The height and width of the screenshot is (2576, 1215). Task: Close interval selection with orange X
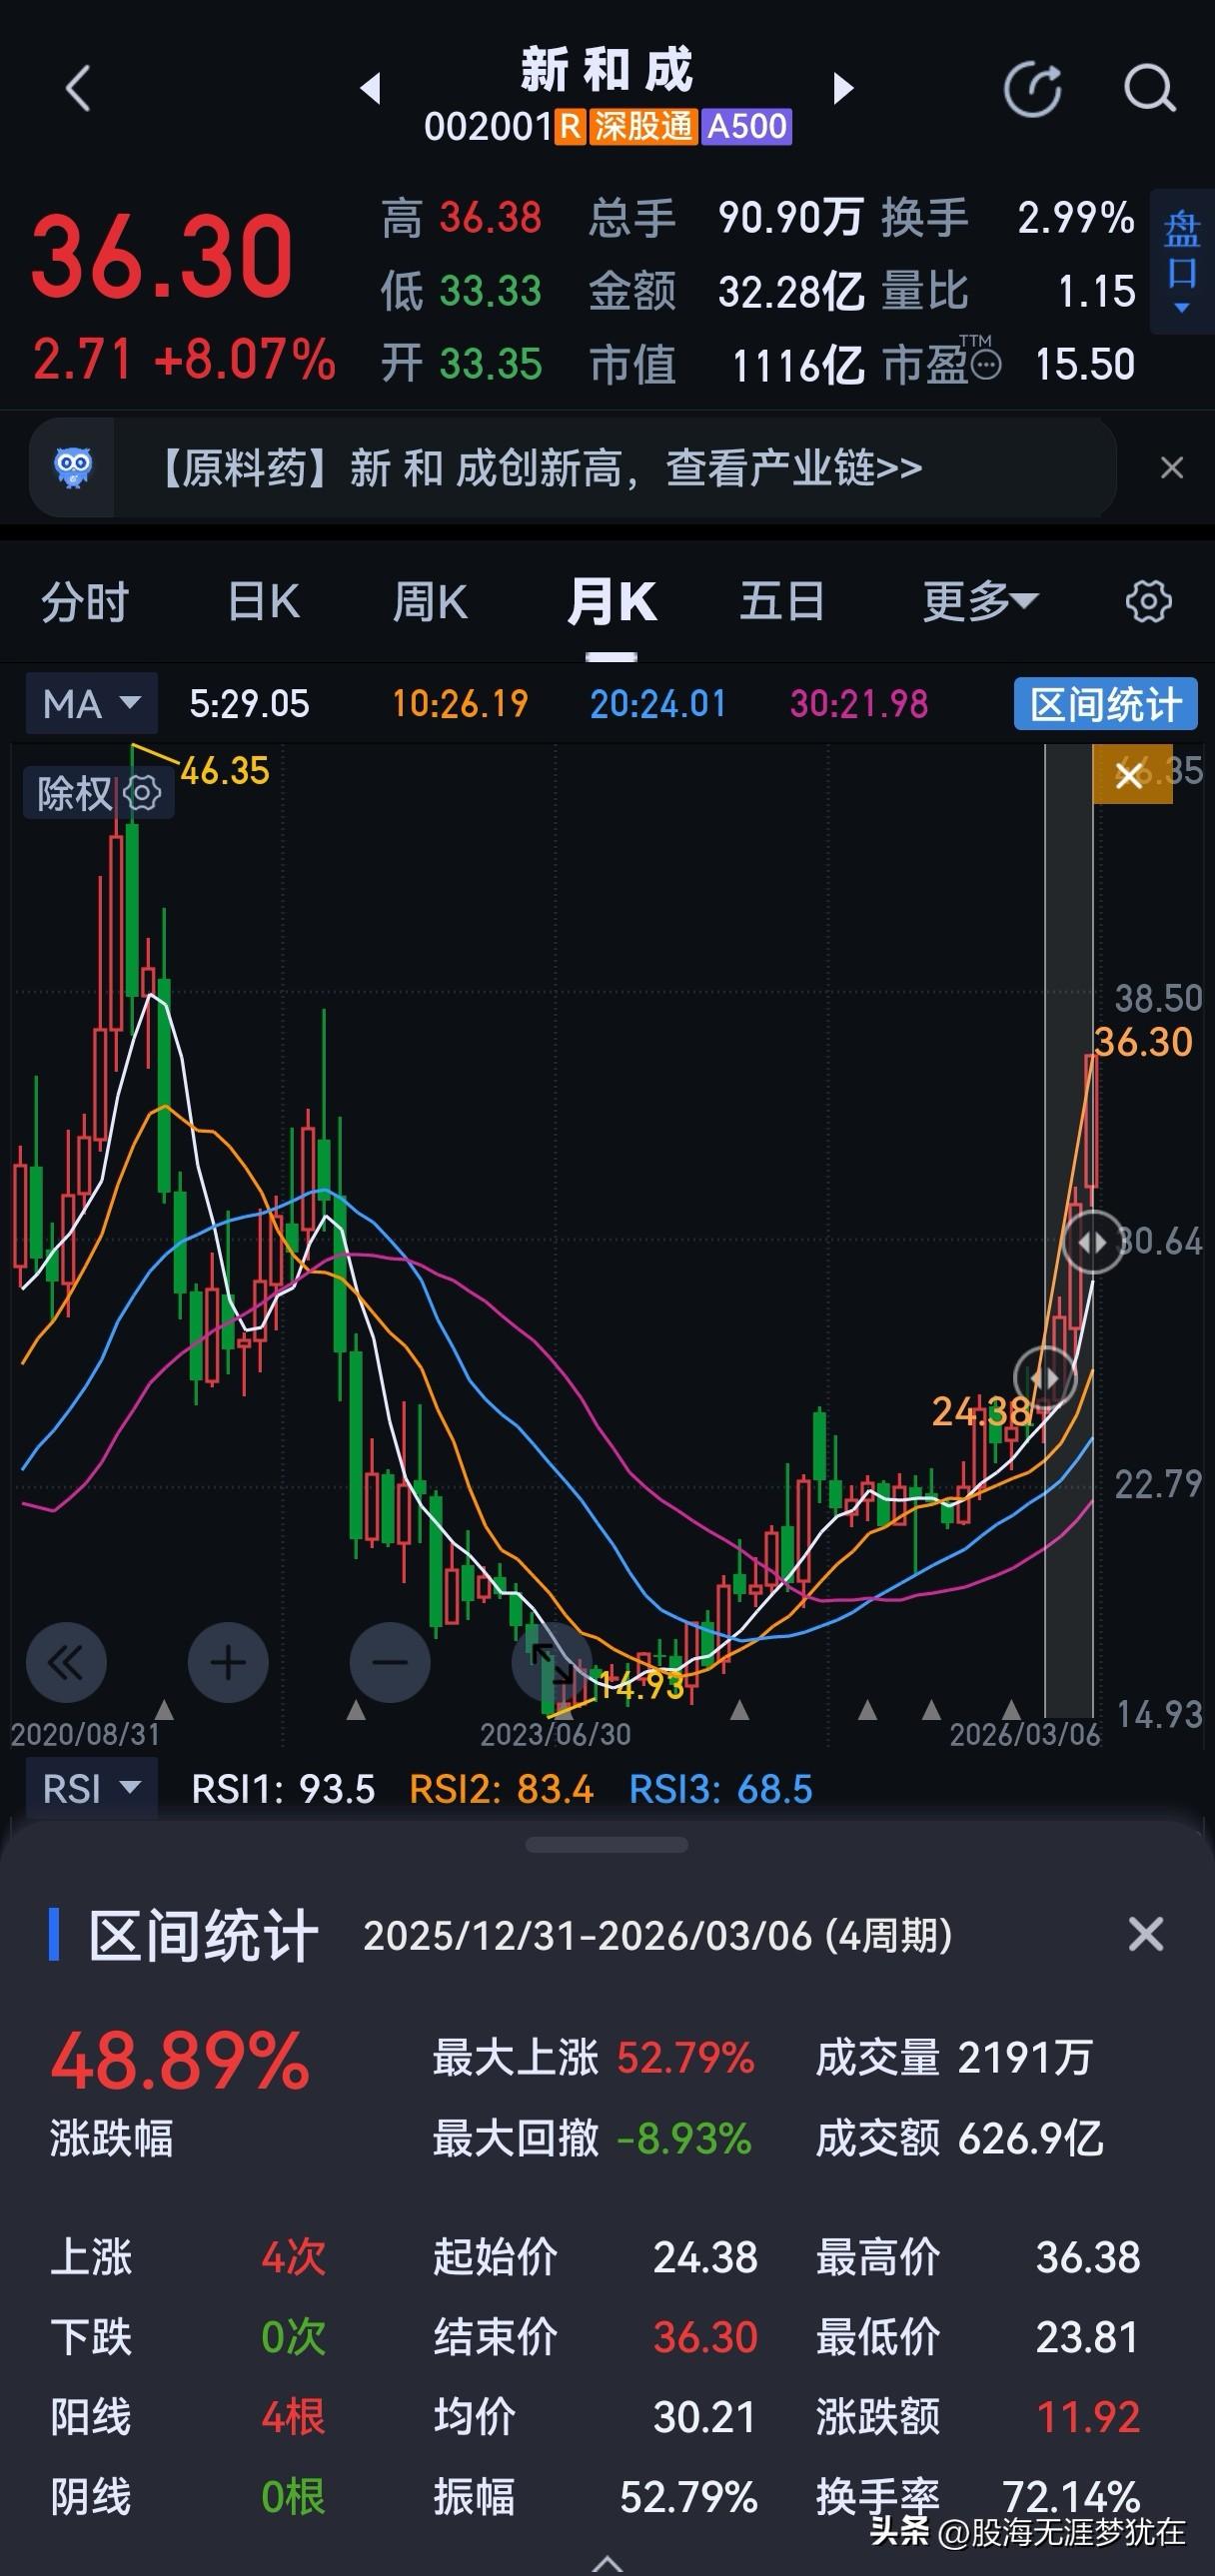[1131, 775]
